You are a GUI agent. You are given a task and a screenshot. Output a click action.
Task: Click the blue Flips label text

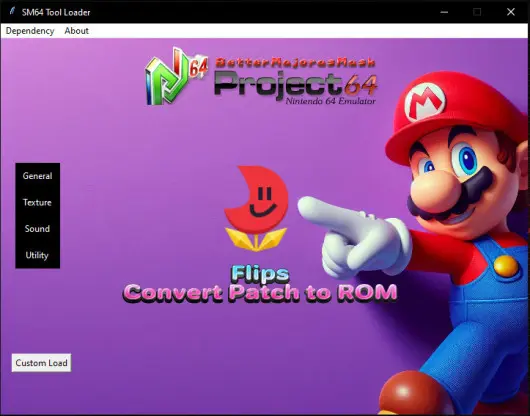[260, 273]
